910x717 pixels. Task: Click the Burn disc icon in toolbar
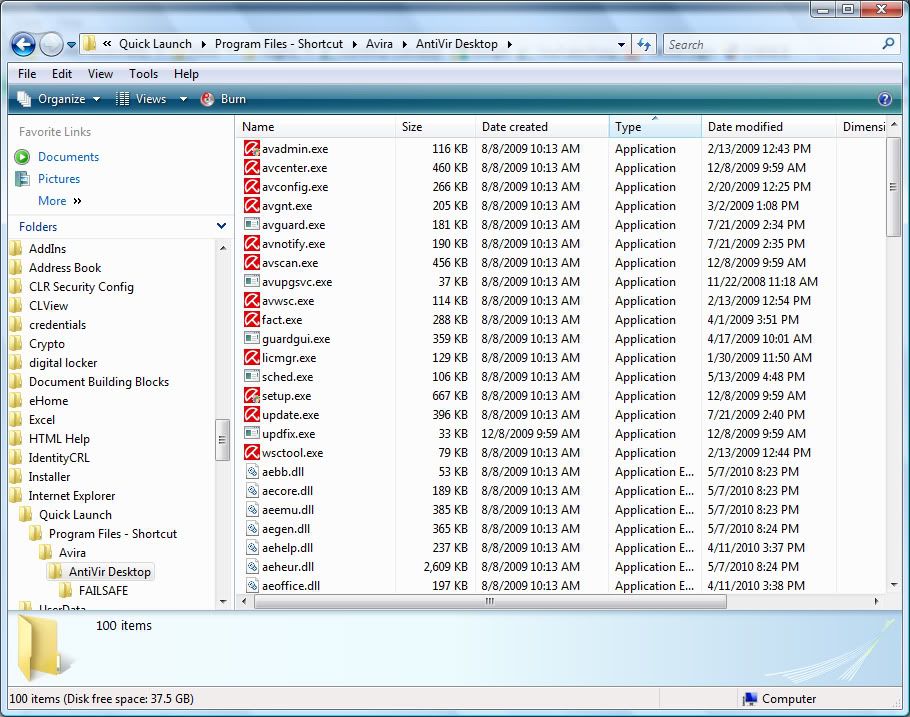pyautogui.click(x=208, y=99)
